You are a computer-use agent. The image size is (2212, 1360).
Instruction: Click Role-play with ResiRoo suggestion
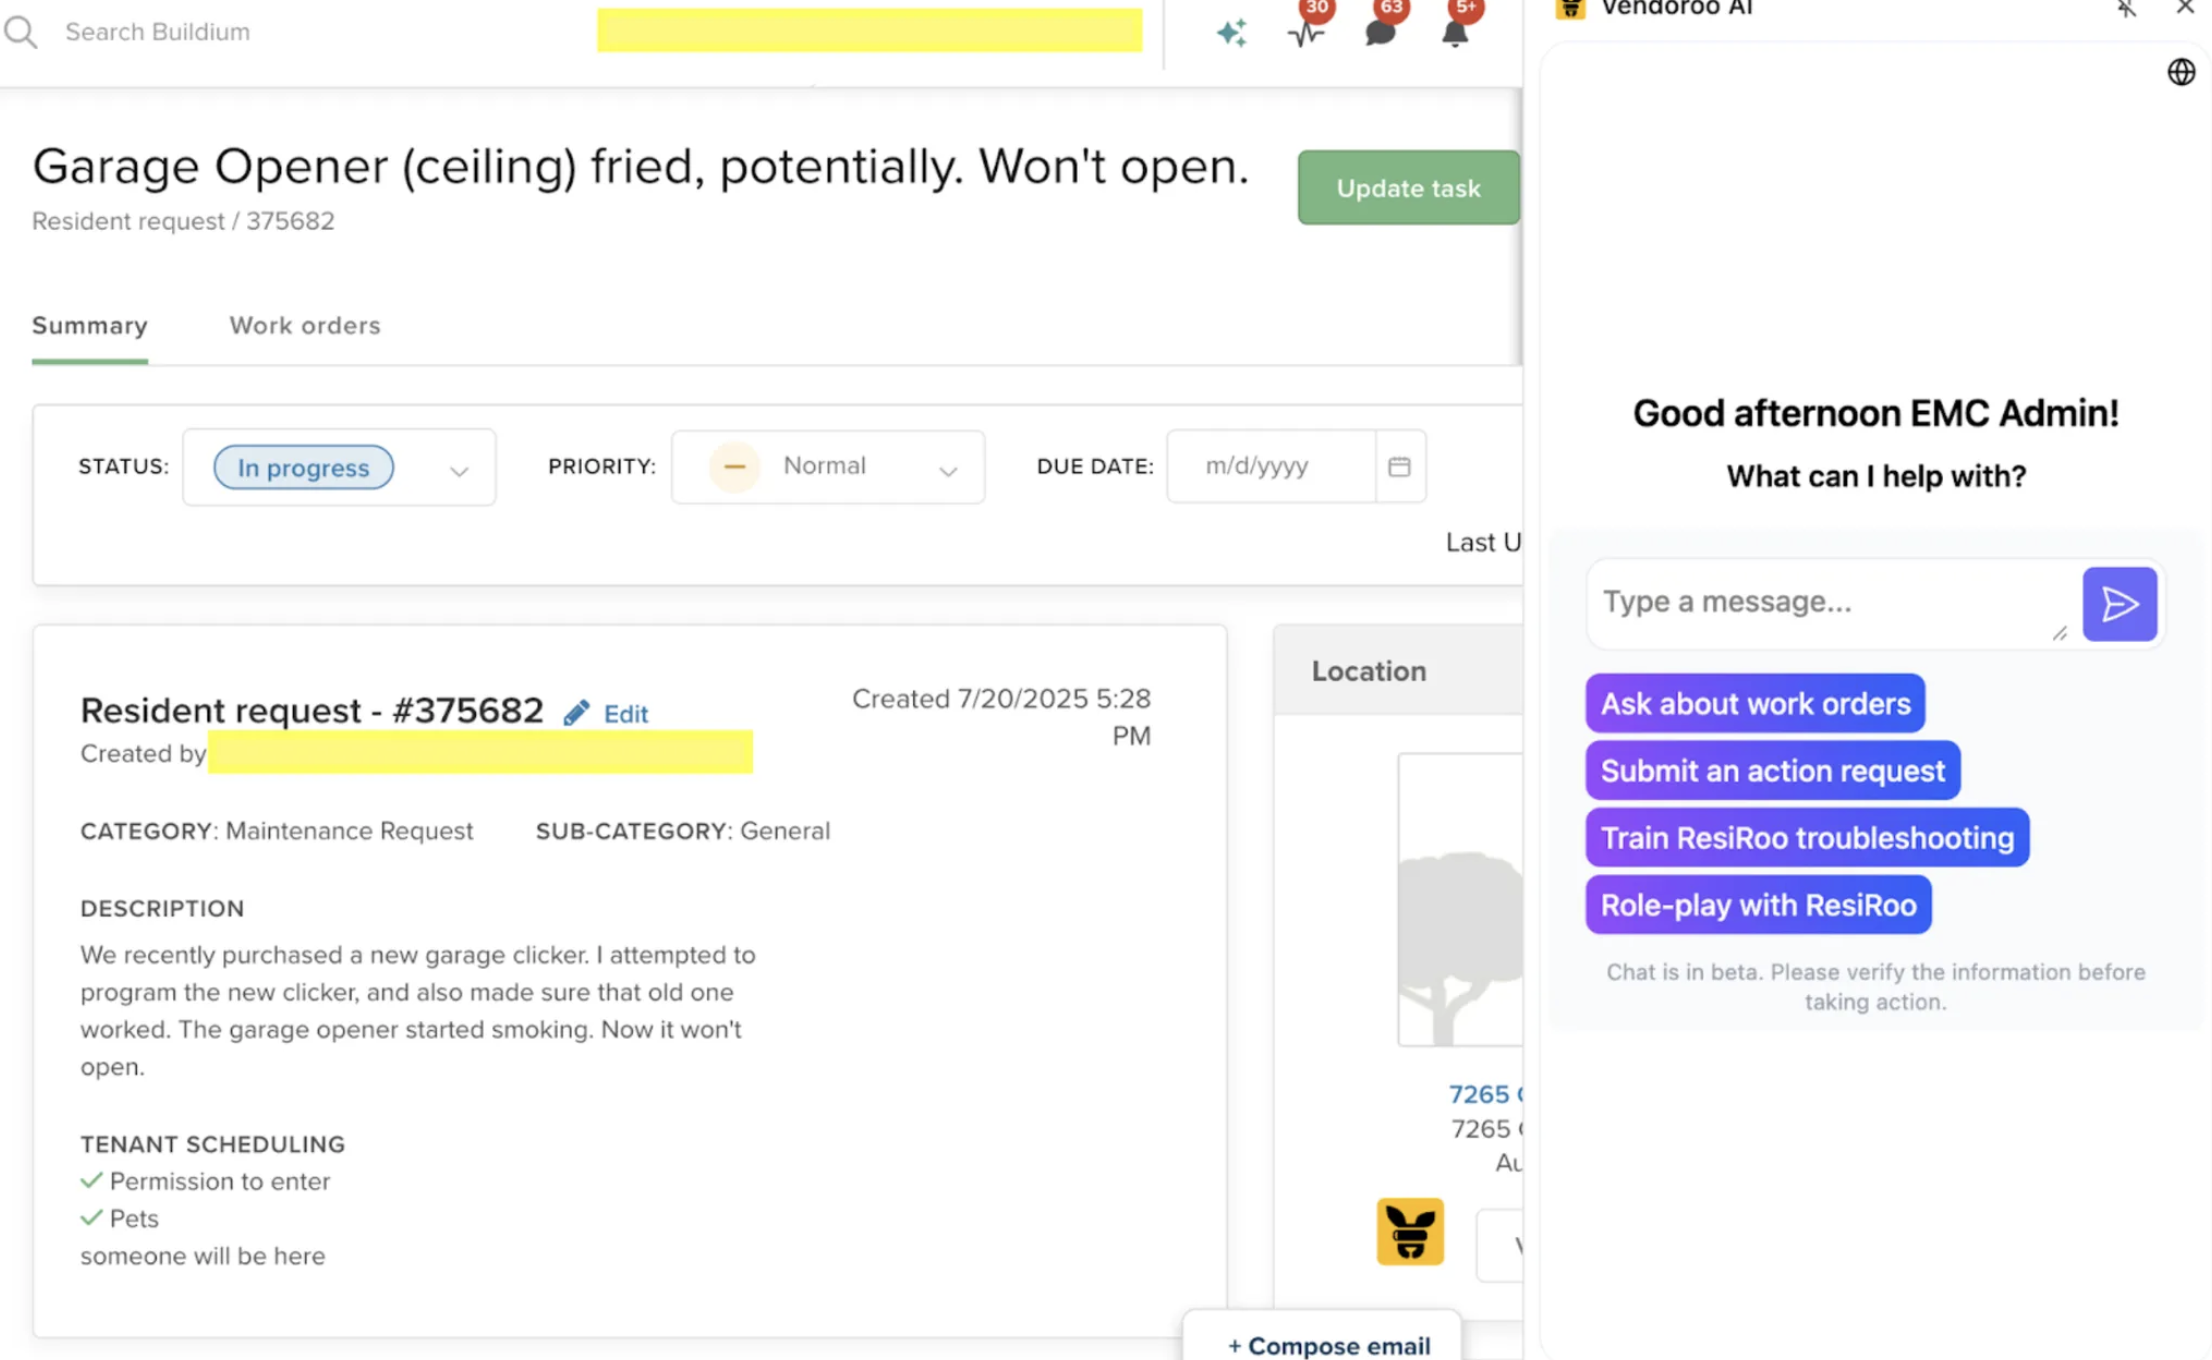(x=1757, y=905)
